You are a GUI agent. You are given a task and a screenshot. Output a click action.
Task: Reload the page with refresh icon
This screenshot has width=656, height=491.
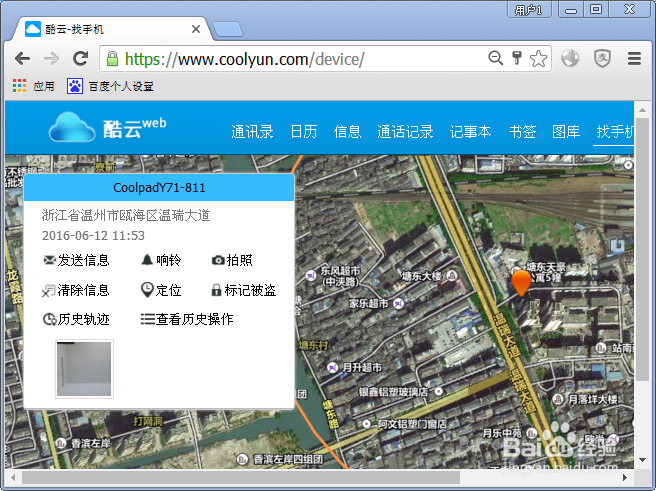coord(80,59)
